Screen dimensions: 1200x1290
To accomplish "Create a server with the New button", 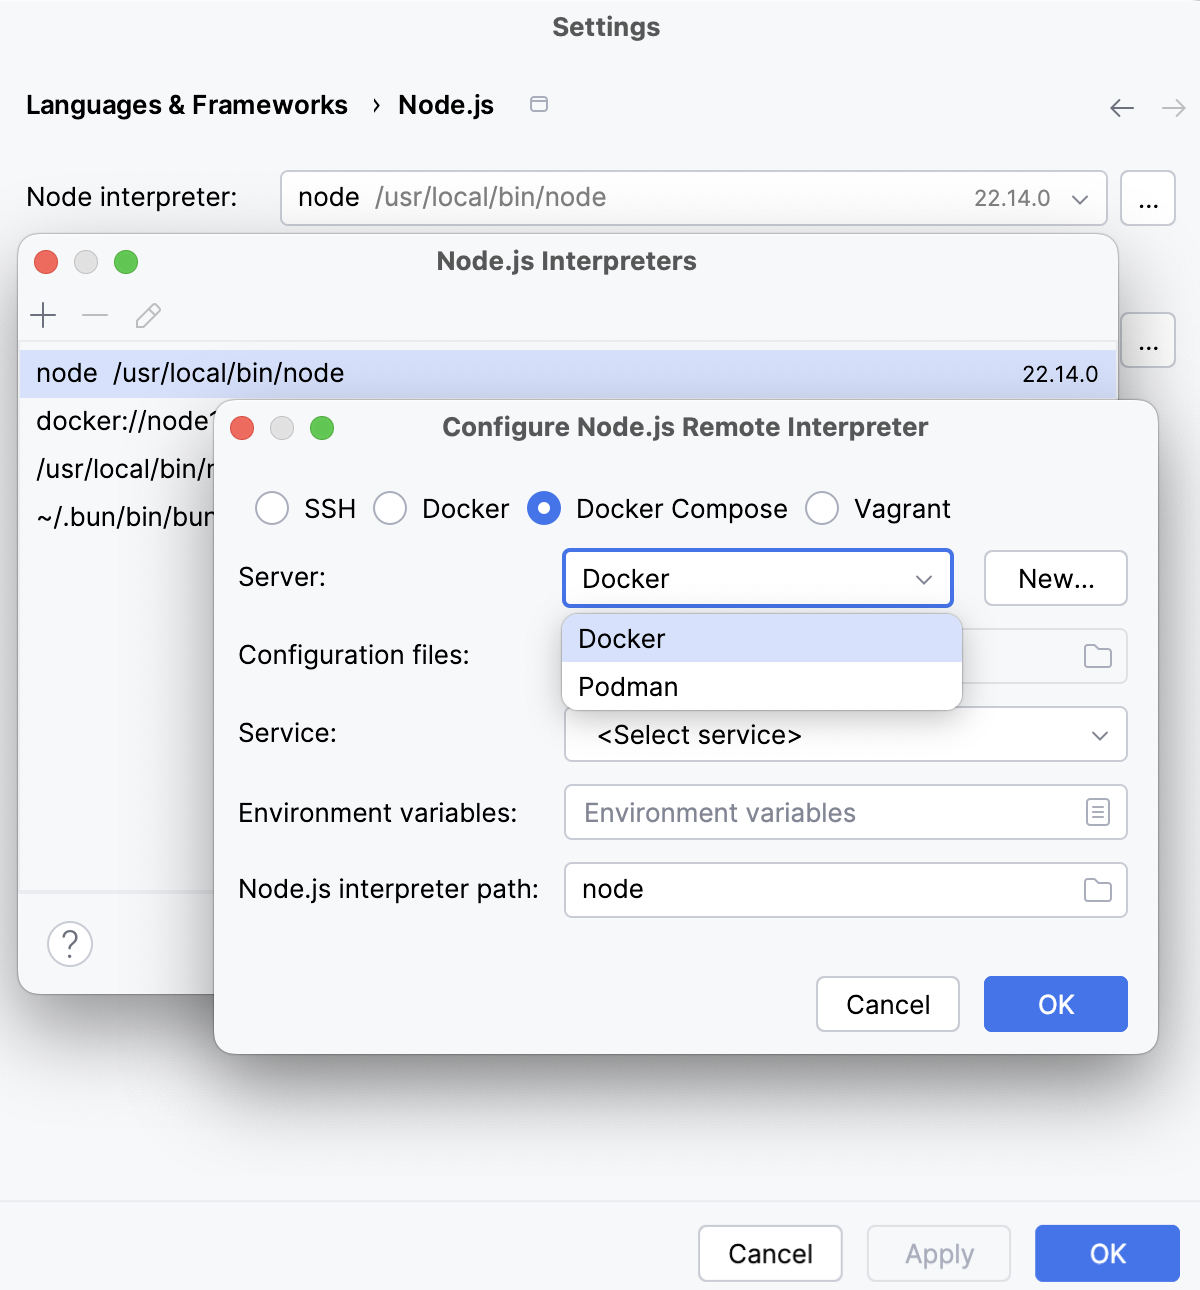I will click(1055, 578).
